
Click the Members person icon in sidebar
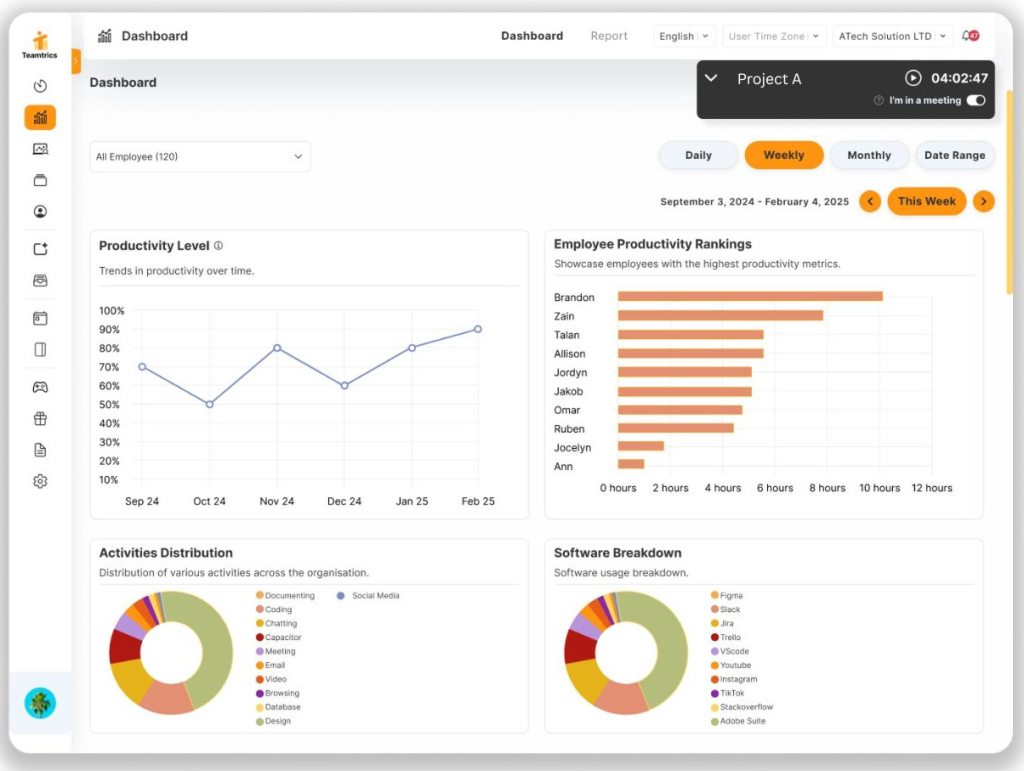(x=40, y=212)
